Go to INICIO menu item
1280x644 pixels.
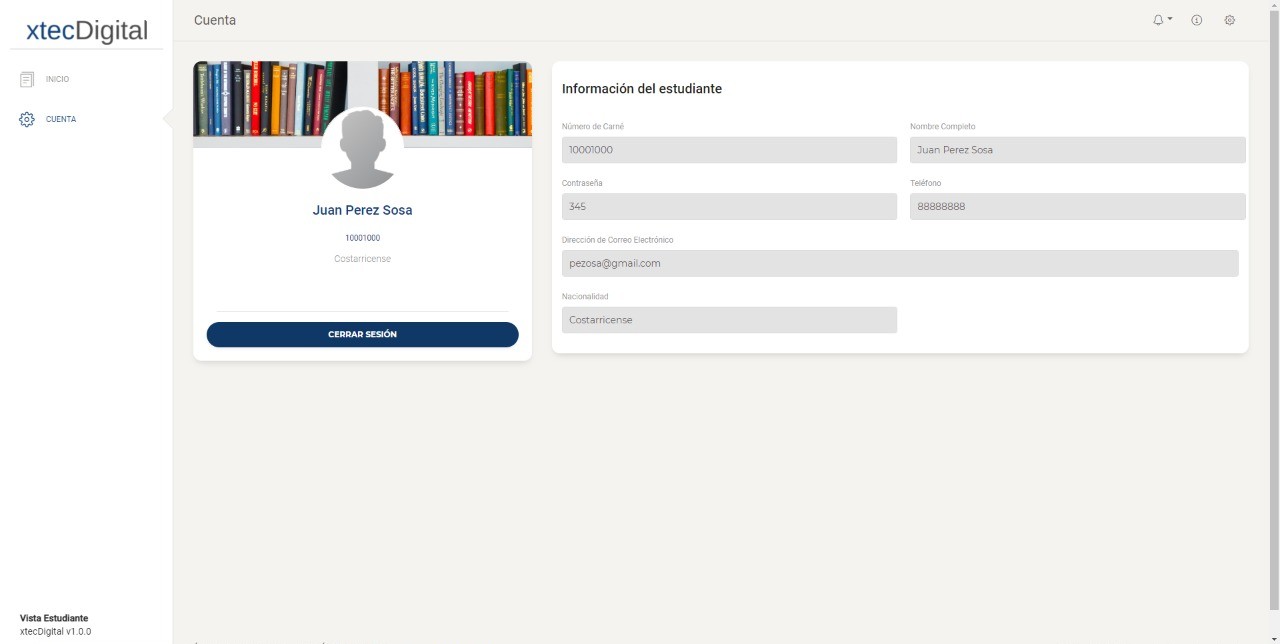[x=57, y=79]
